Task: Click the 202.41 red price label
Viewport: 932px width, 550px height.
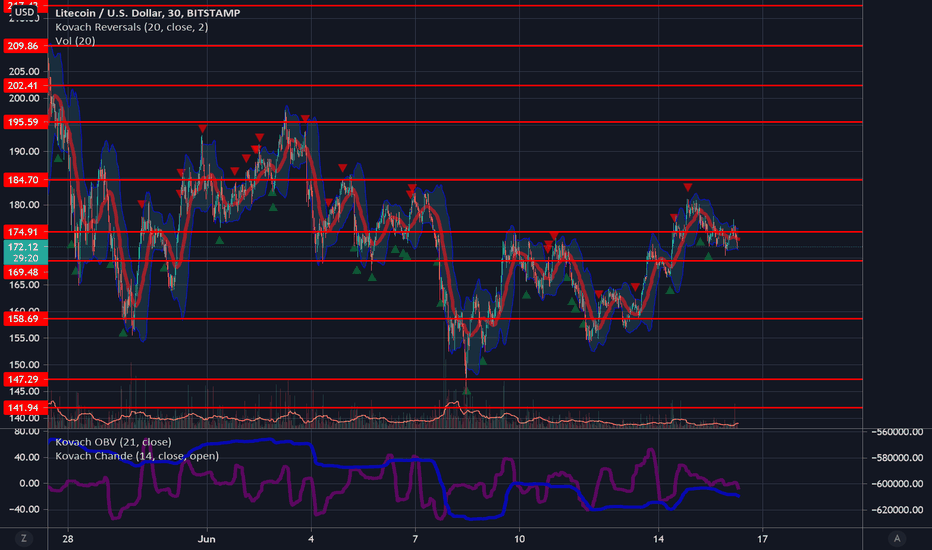Action: pos(24,86)
